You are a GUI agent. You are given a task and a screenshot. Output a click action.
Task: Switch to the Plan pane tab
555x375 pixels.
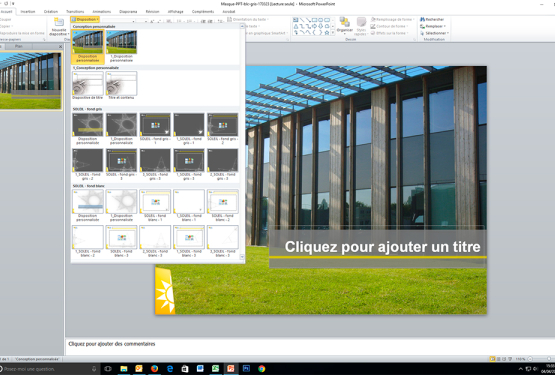coord(18,46)
